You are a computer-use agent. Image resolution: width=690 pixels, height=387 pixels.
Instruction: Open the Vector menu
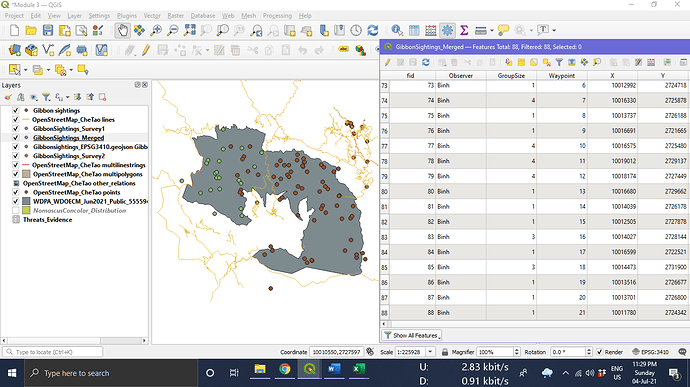[152, 16]
